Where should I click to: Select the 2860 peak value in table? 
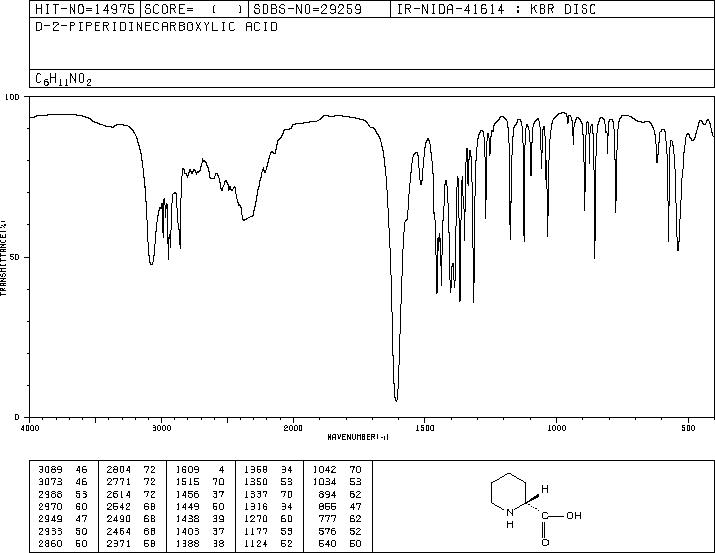click(x=50, y=544)
